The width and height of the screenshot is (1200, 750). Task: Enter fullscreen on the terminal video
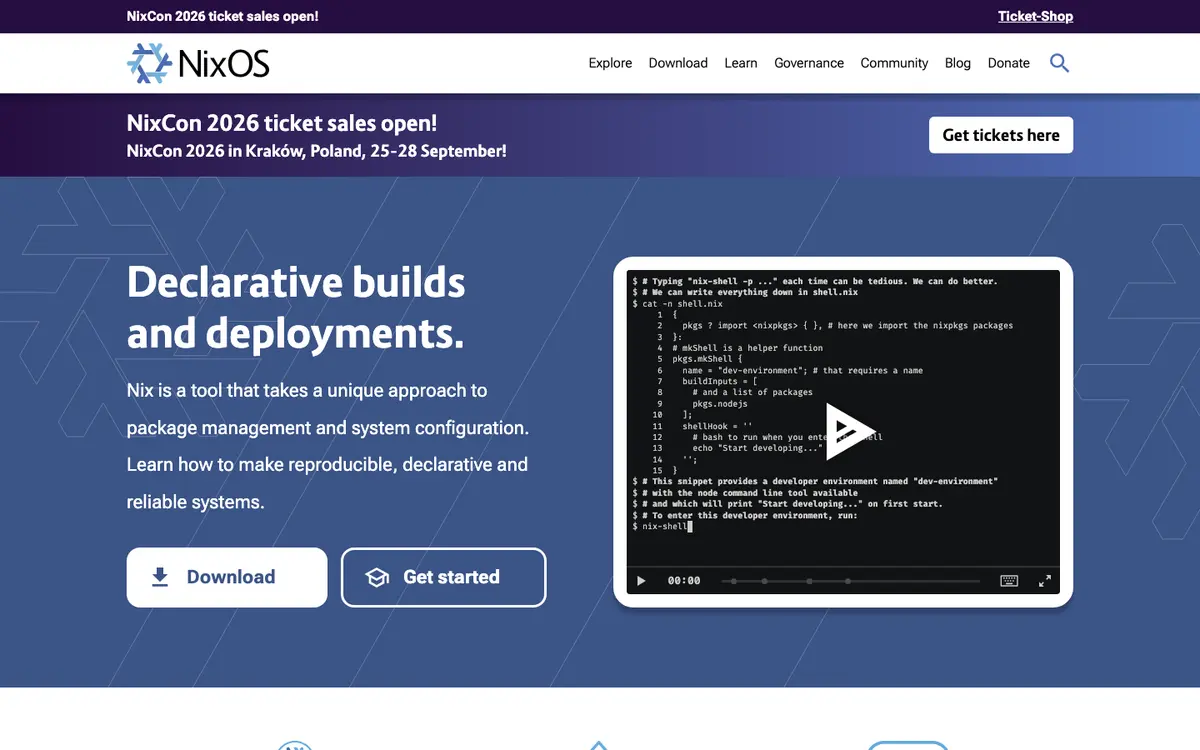(1045, 580)
